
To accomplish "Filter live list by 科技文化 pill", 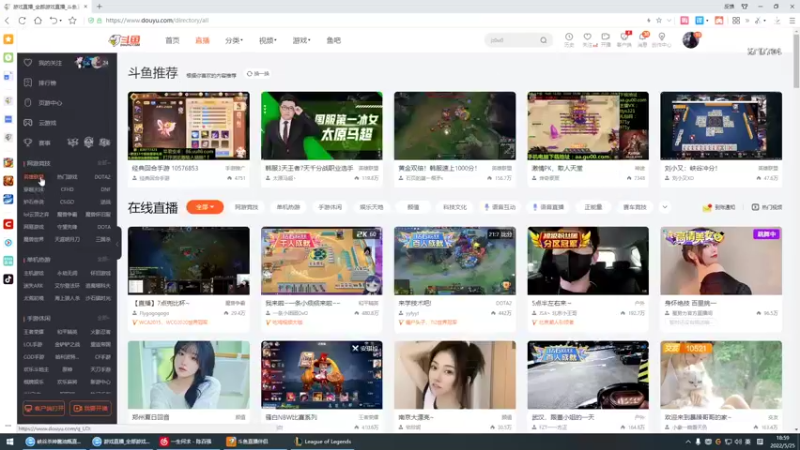I will click(455, 207).
